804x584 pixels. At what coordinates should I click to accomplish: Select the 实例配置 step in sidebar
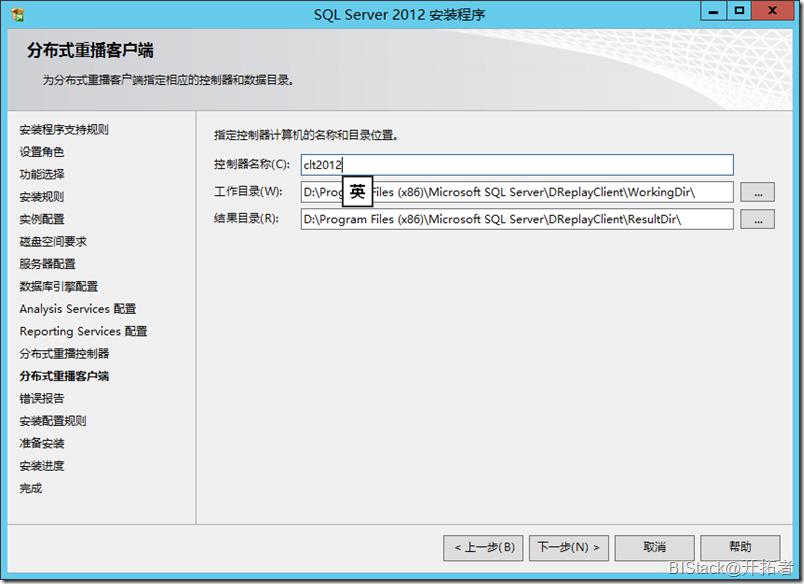click(x=42, y=219)
